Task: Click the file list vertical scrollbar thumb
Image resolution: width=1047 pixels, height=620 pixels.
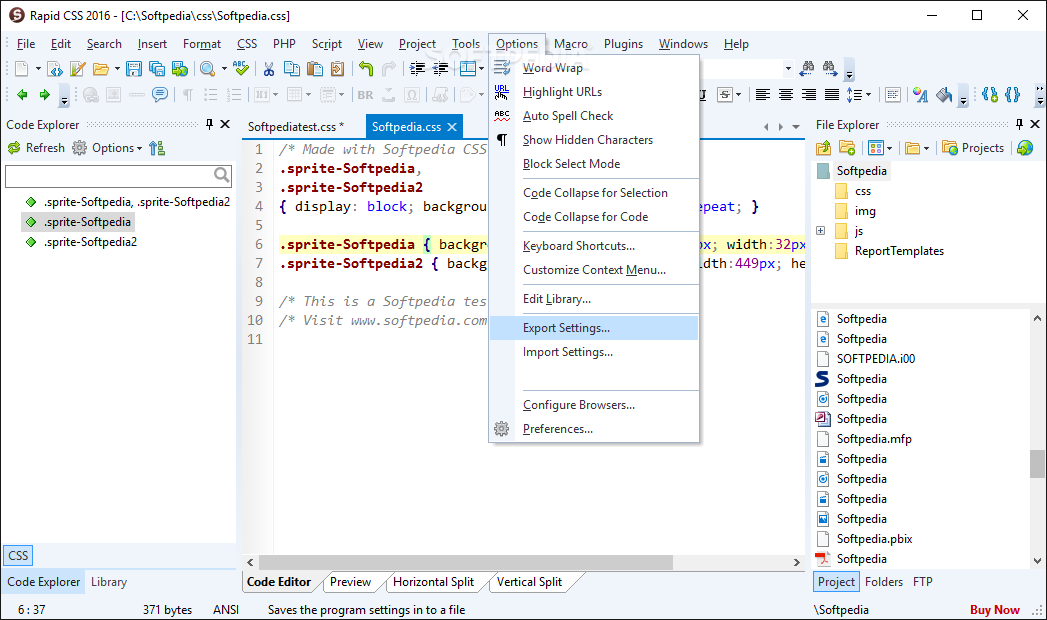Action: pos(1037,464)
